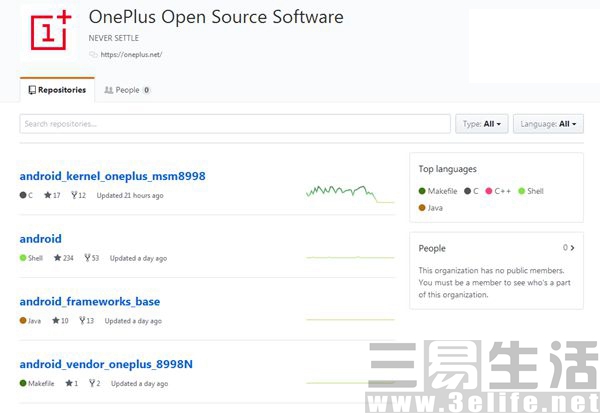The image size is (600, 413).
Task: Switch to the People tab
Action: (127, 90)
